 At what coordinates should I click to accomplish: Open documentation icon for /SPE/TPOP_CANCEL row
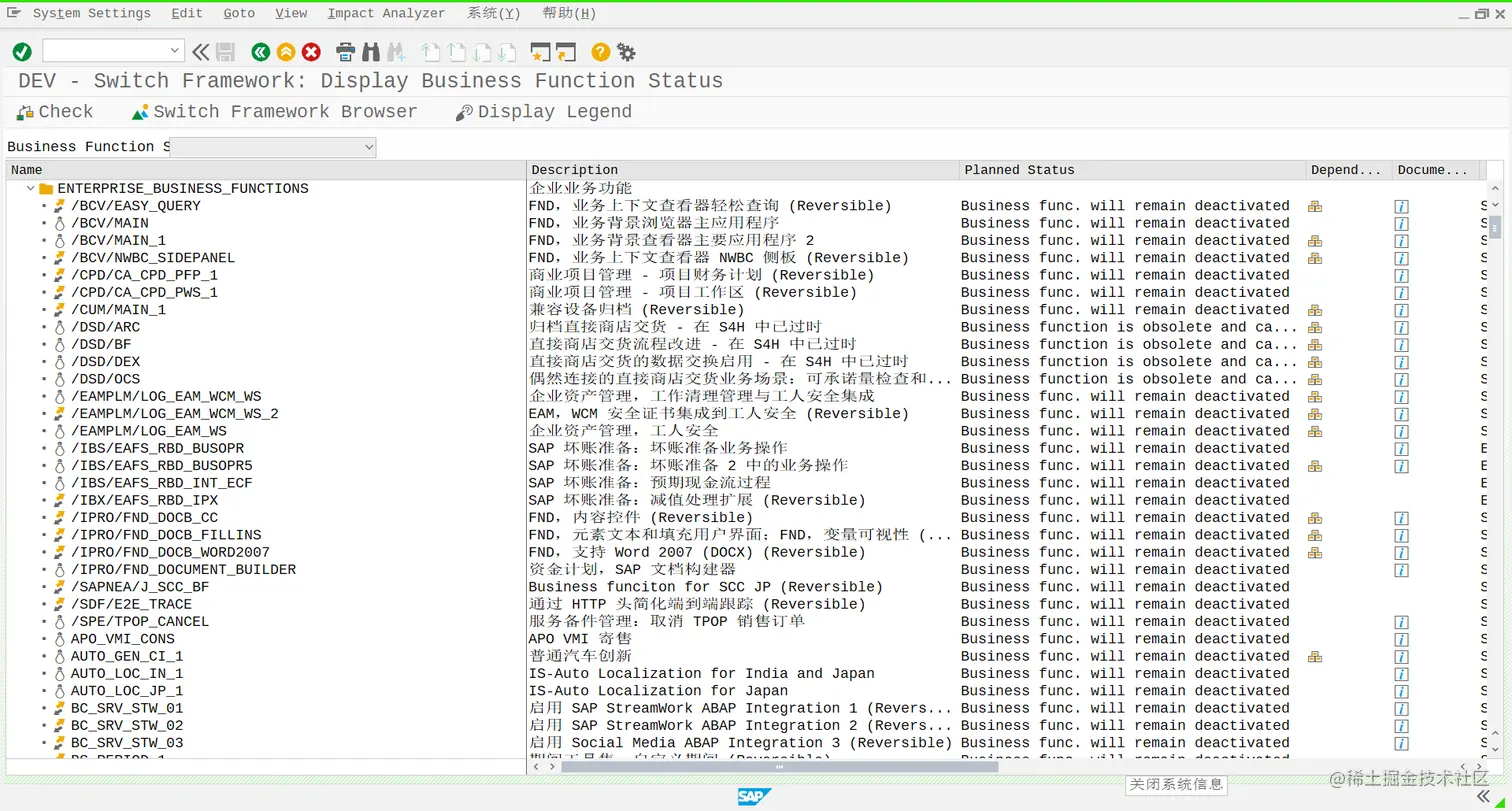pyautogui.click(x=1402, y=622)
